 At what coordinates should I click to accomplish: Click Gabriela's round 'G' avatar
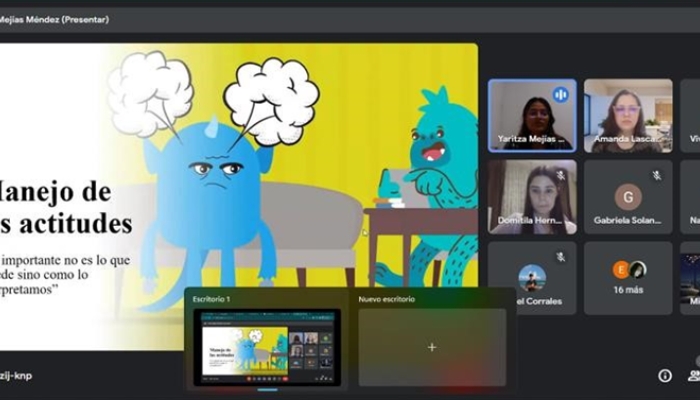pos(627,195)
